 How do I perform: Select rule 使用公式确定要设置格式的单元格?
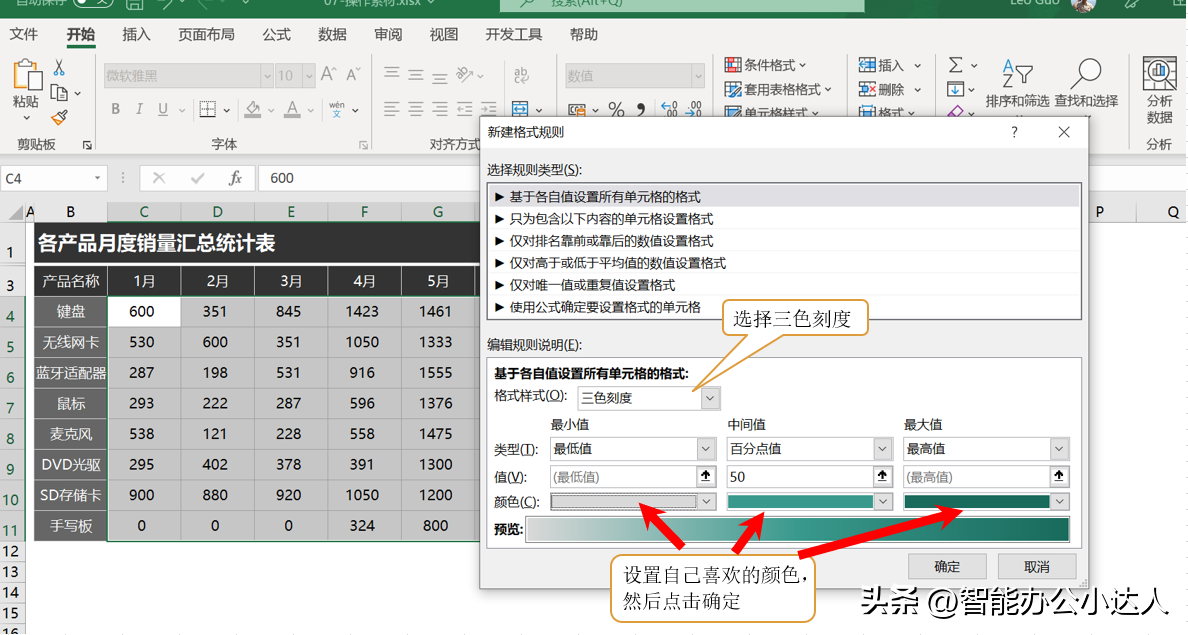pos(784,307)
